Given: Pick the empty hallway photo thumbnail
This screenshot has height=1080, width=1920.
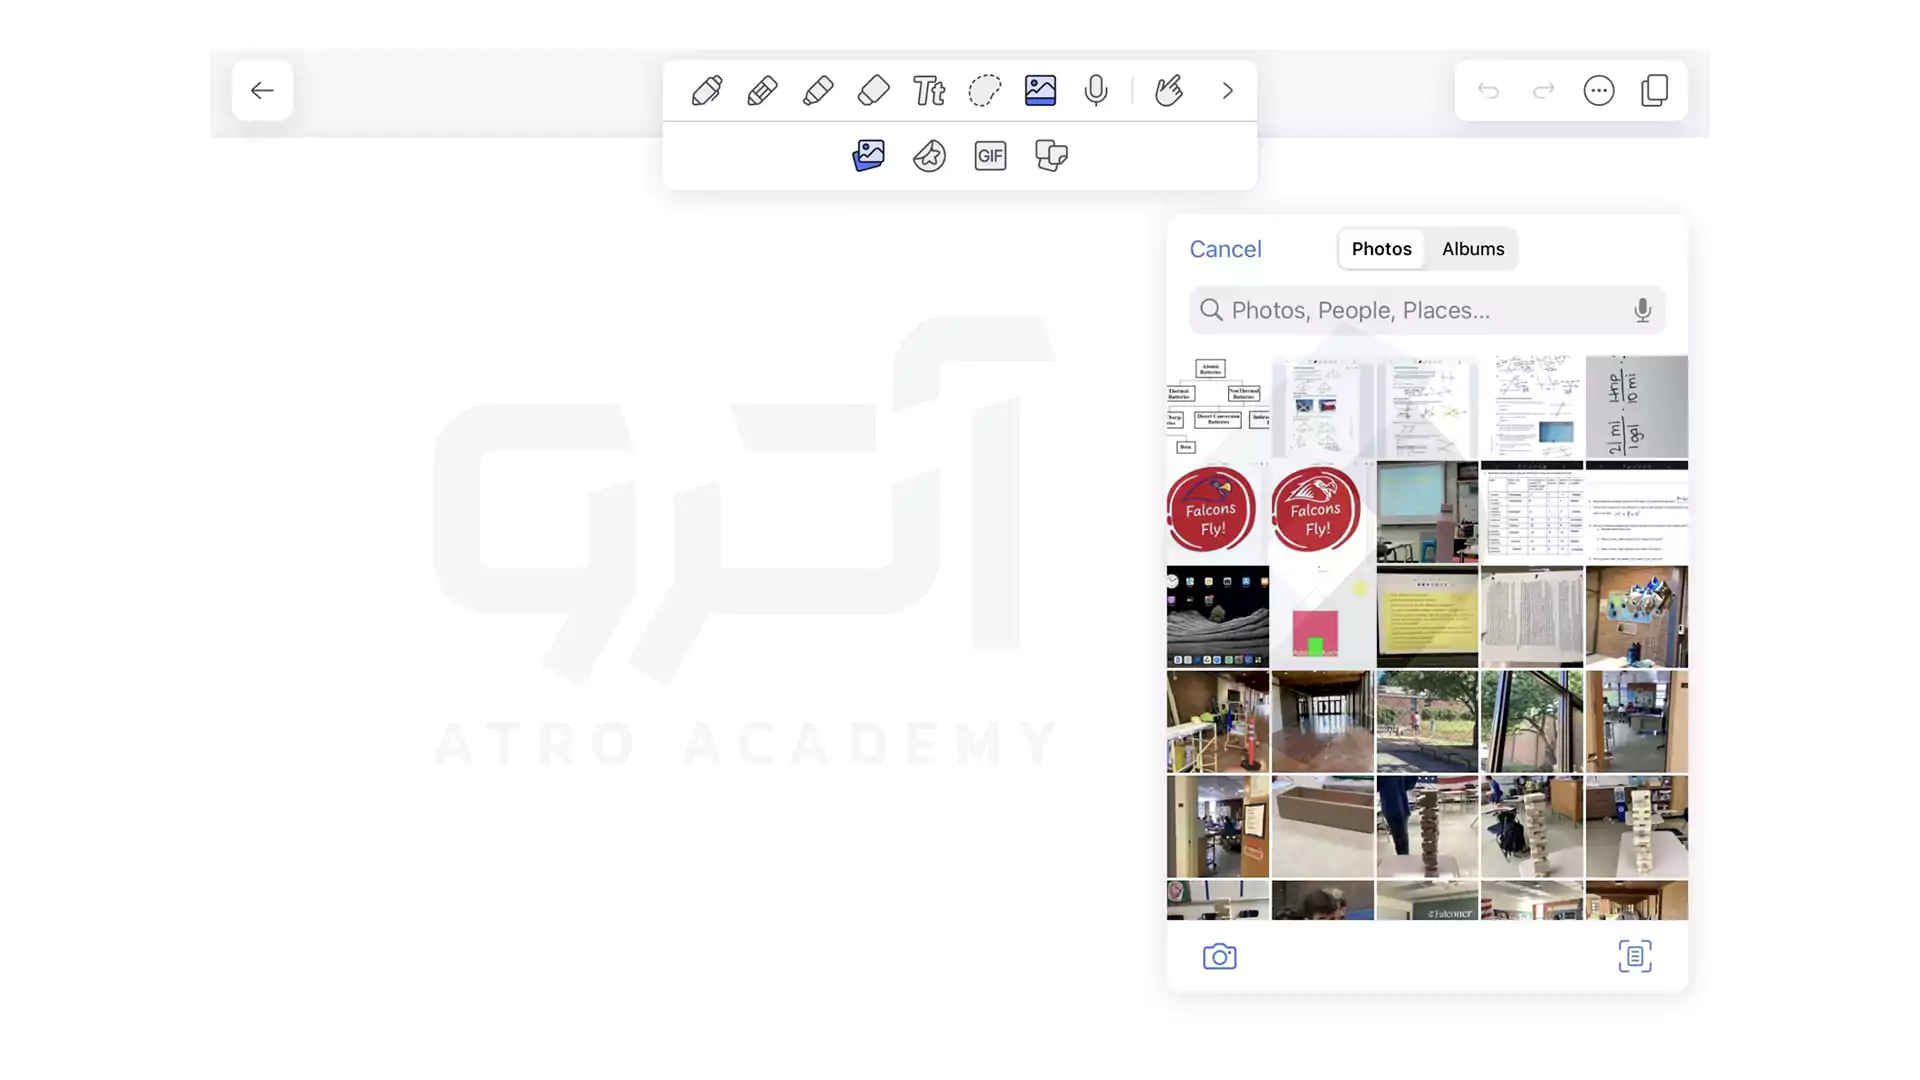Looking at the screenshot, I should click(1322, 722).
